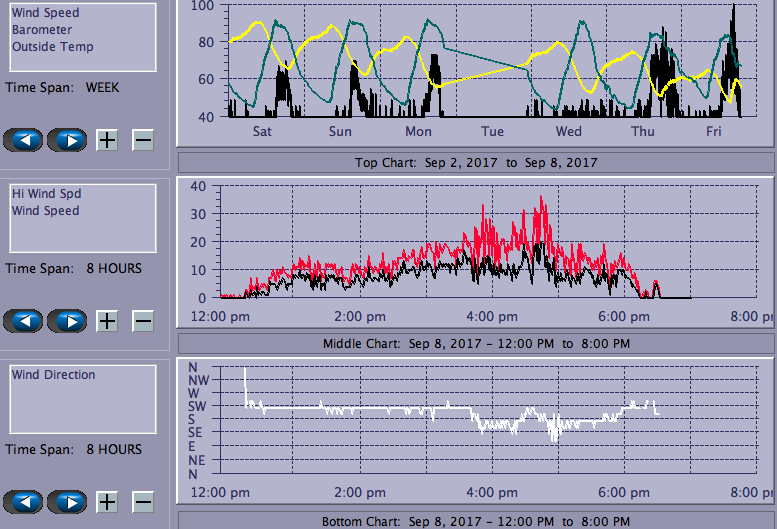Click the Top Chart date range bar
The image size is (777, 529).
[475, 162]
